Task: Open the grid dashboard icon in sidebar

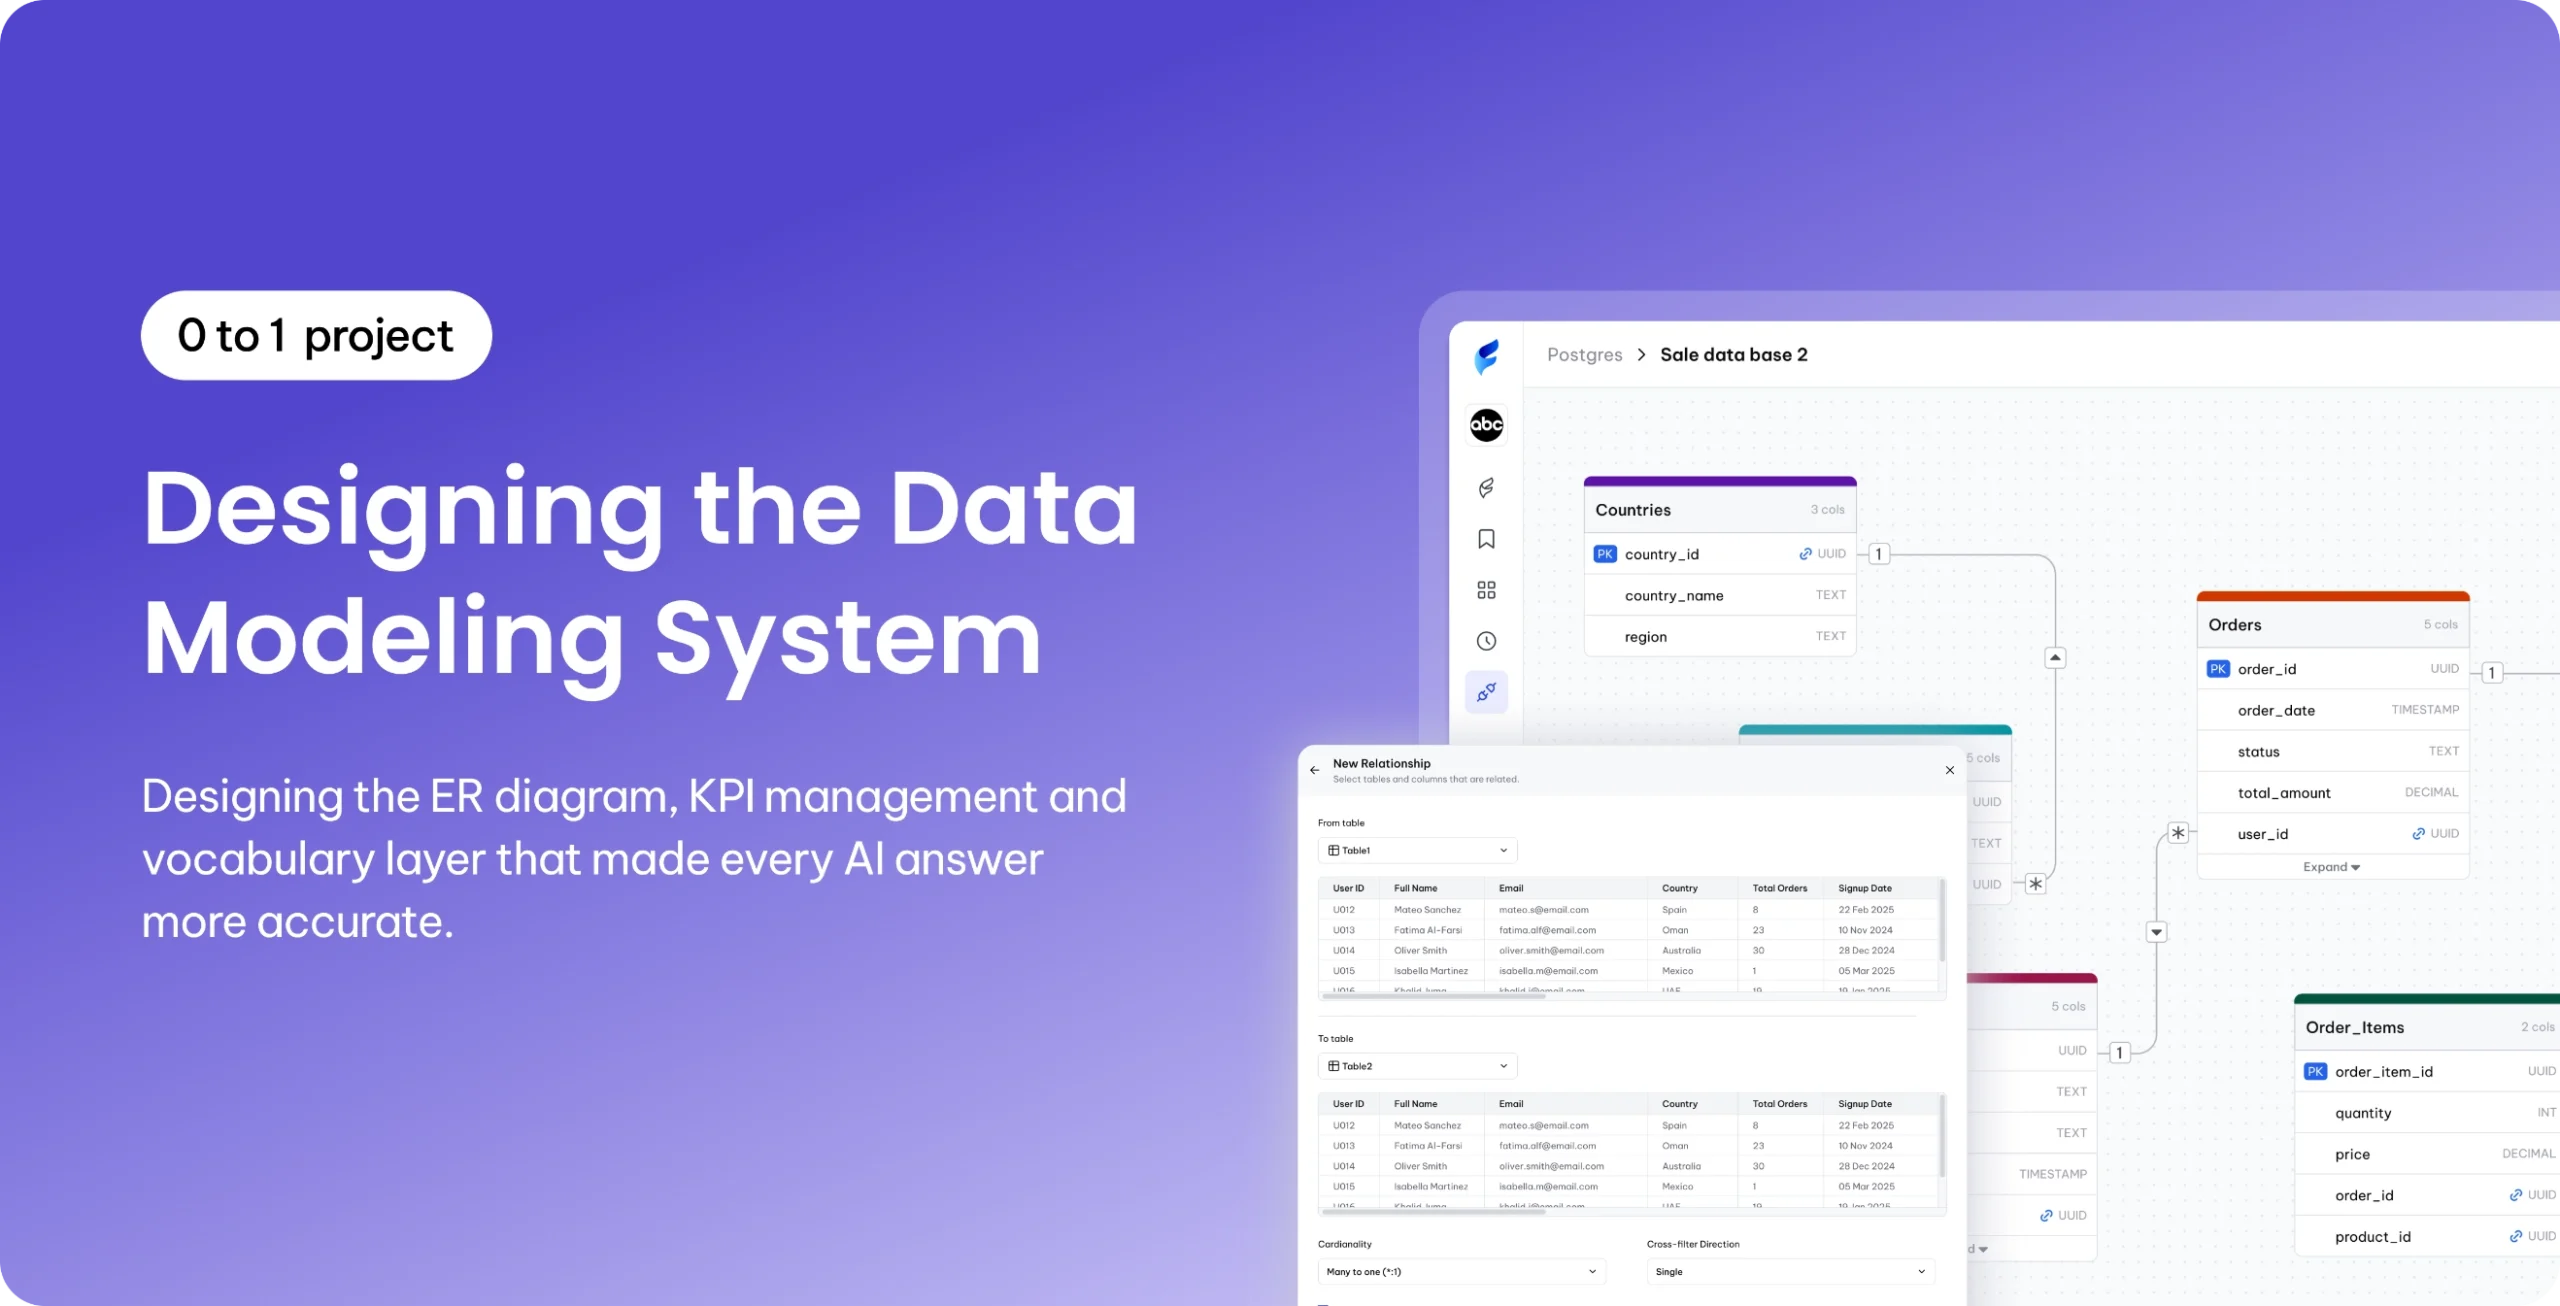Action: (1486, 590)
